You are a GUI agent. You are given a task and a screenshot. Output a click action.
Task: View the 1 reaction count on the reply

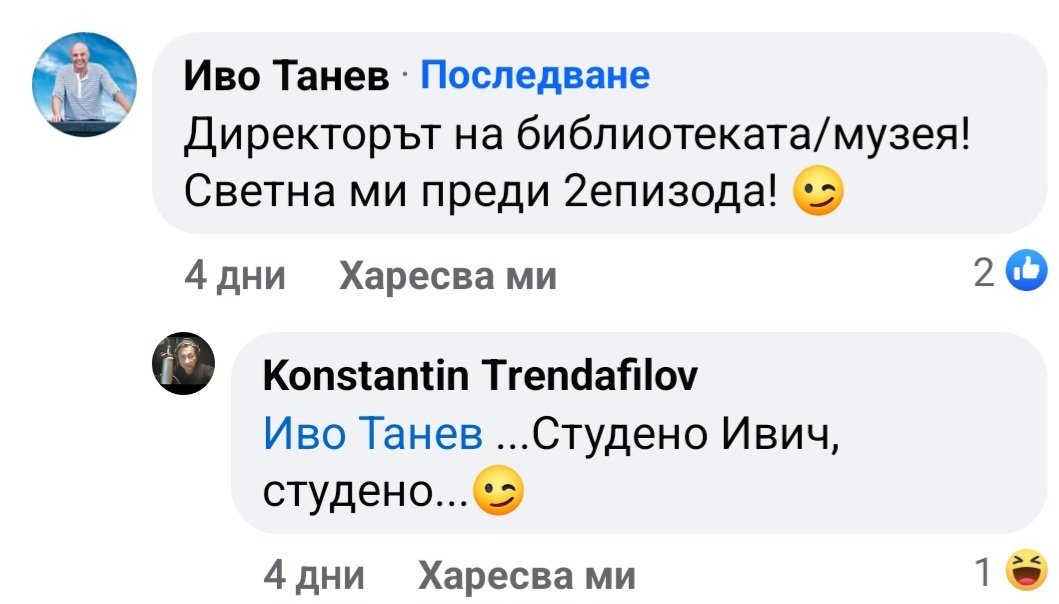pyautogui.click(x=985, y=572)
